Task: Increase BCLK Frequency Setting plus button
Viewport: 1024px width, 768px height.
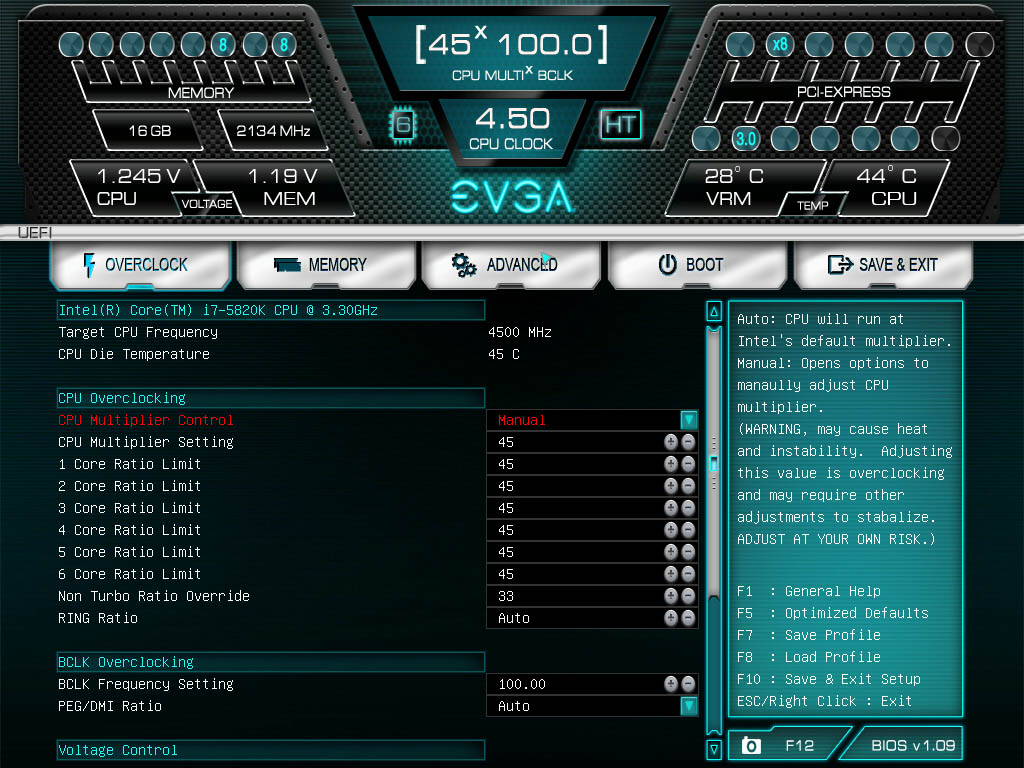Action: [671, 684]
